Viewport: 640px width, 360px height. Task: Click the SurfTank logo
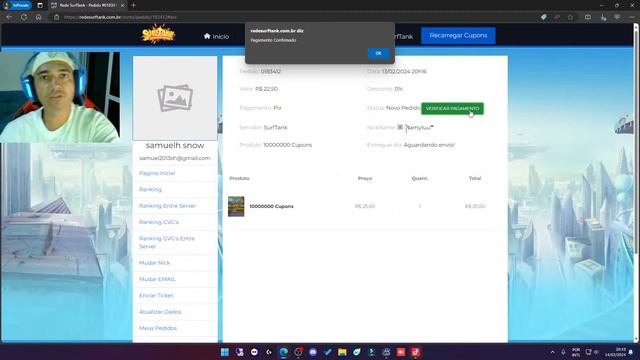pyautogui.click(x=158, y=34)
